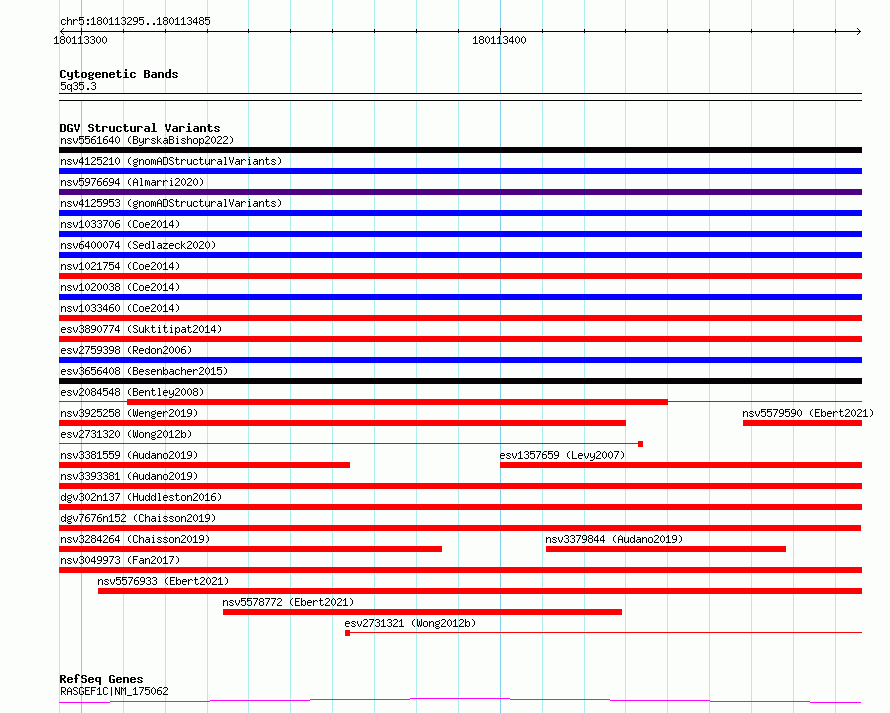Click the small red square ending esv2731320

click(x=640, y=444)
